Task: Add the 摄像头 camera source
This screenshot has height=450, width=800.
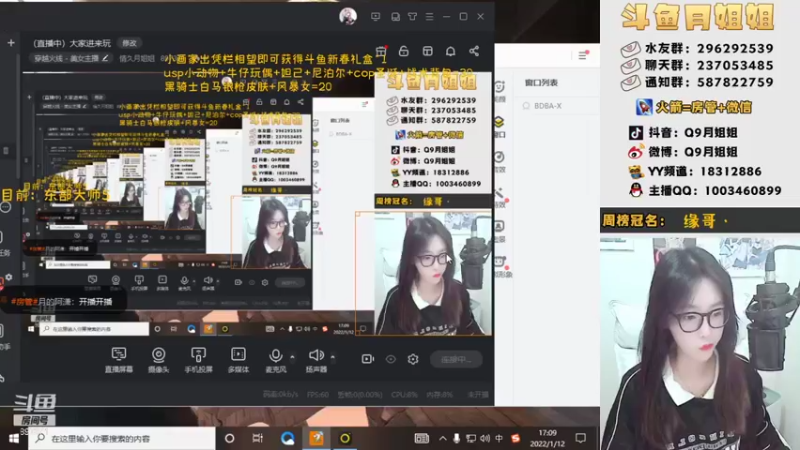Action: coord(158,359)
